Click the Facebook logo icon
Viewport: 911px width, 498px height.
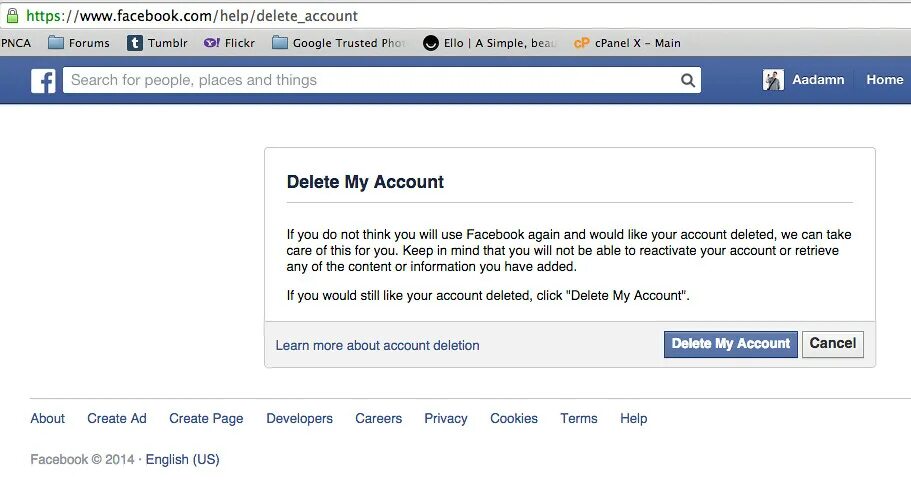coord(43,81)
